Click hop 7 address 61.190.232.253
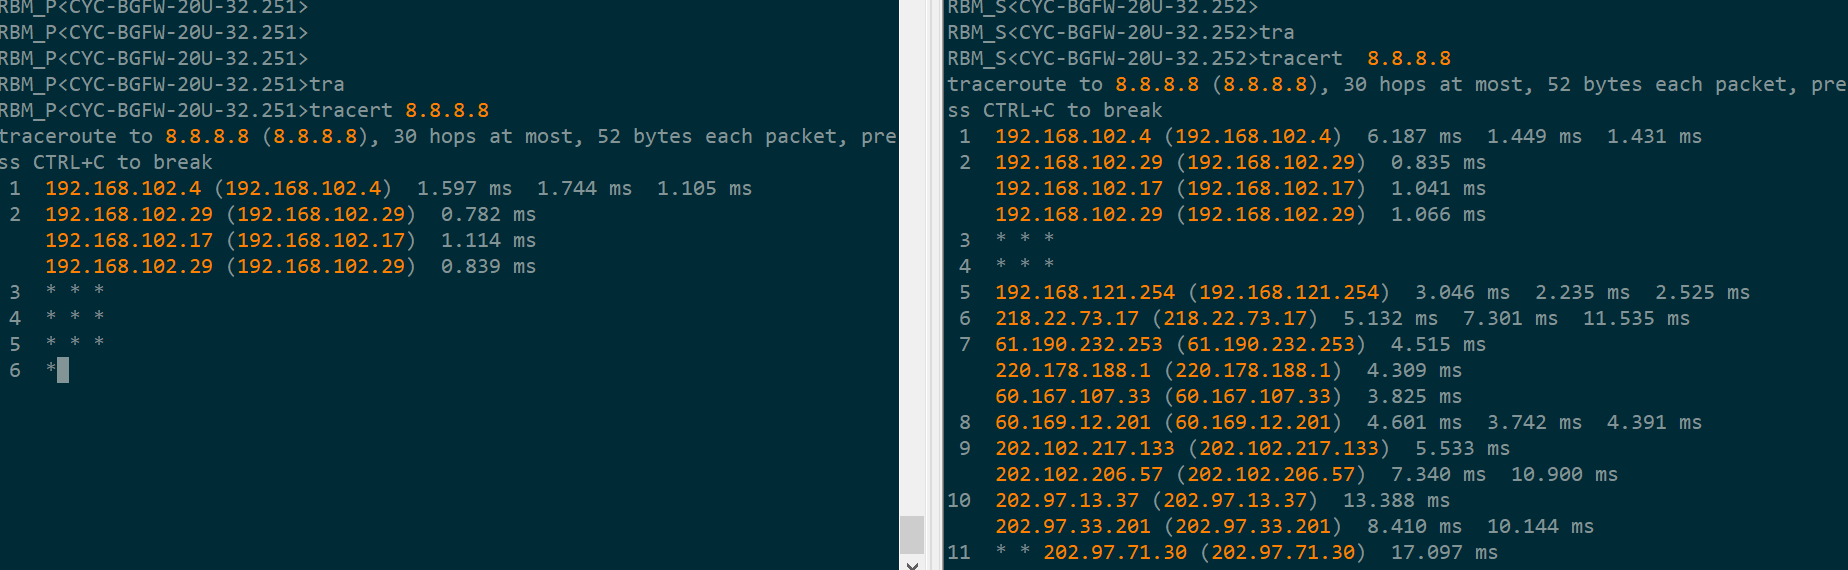 tap(1078, 345)
